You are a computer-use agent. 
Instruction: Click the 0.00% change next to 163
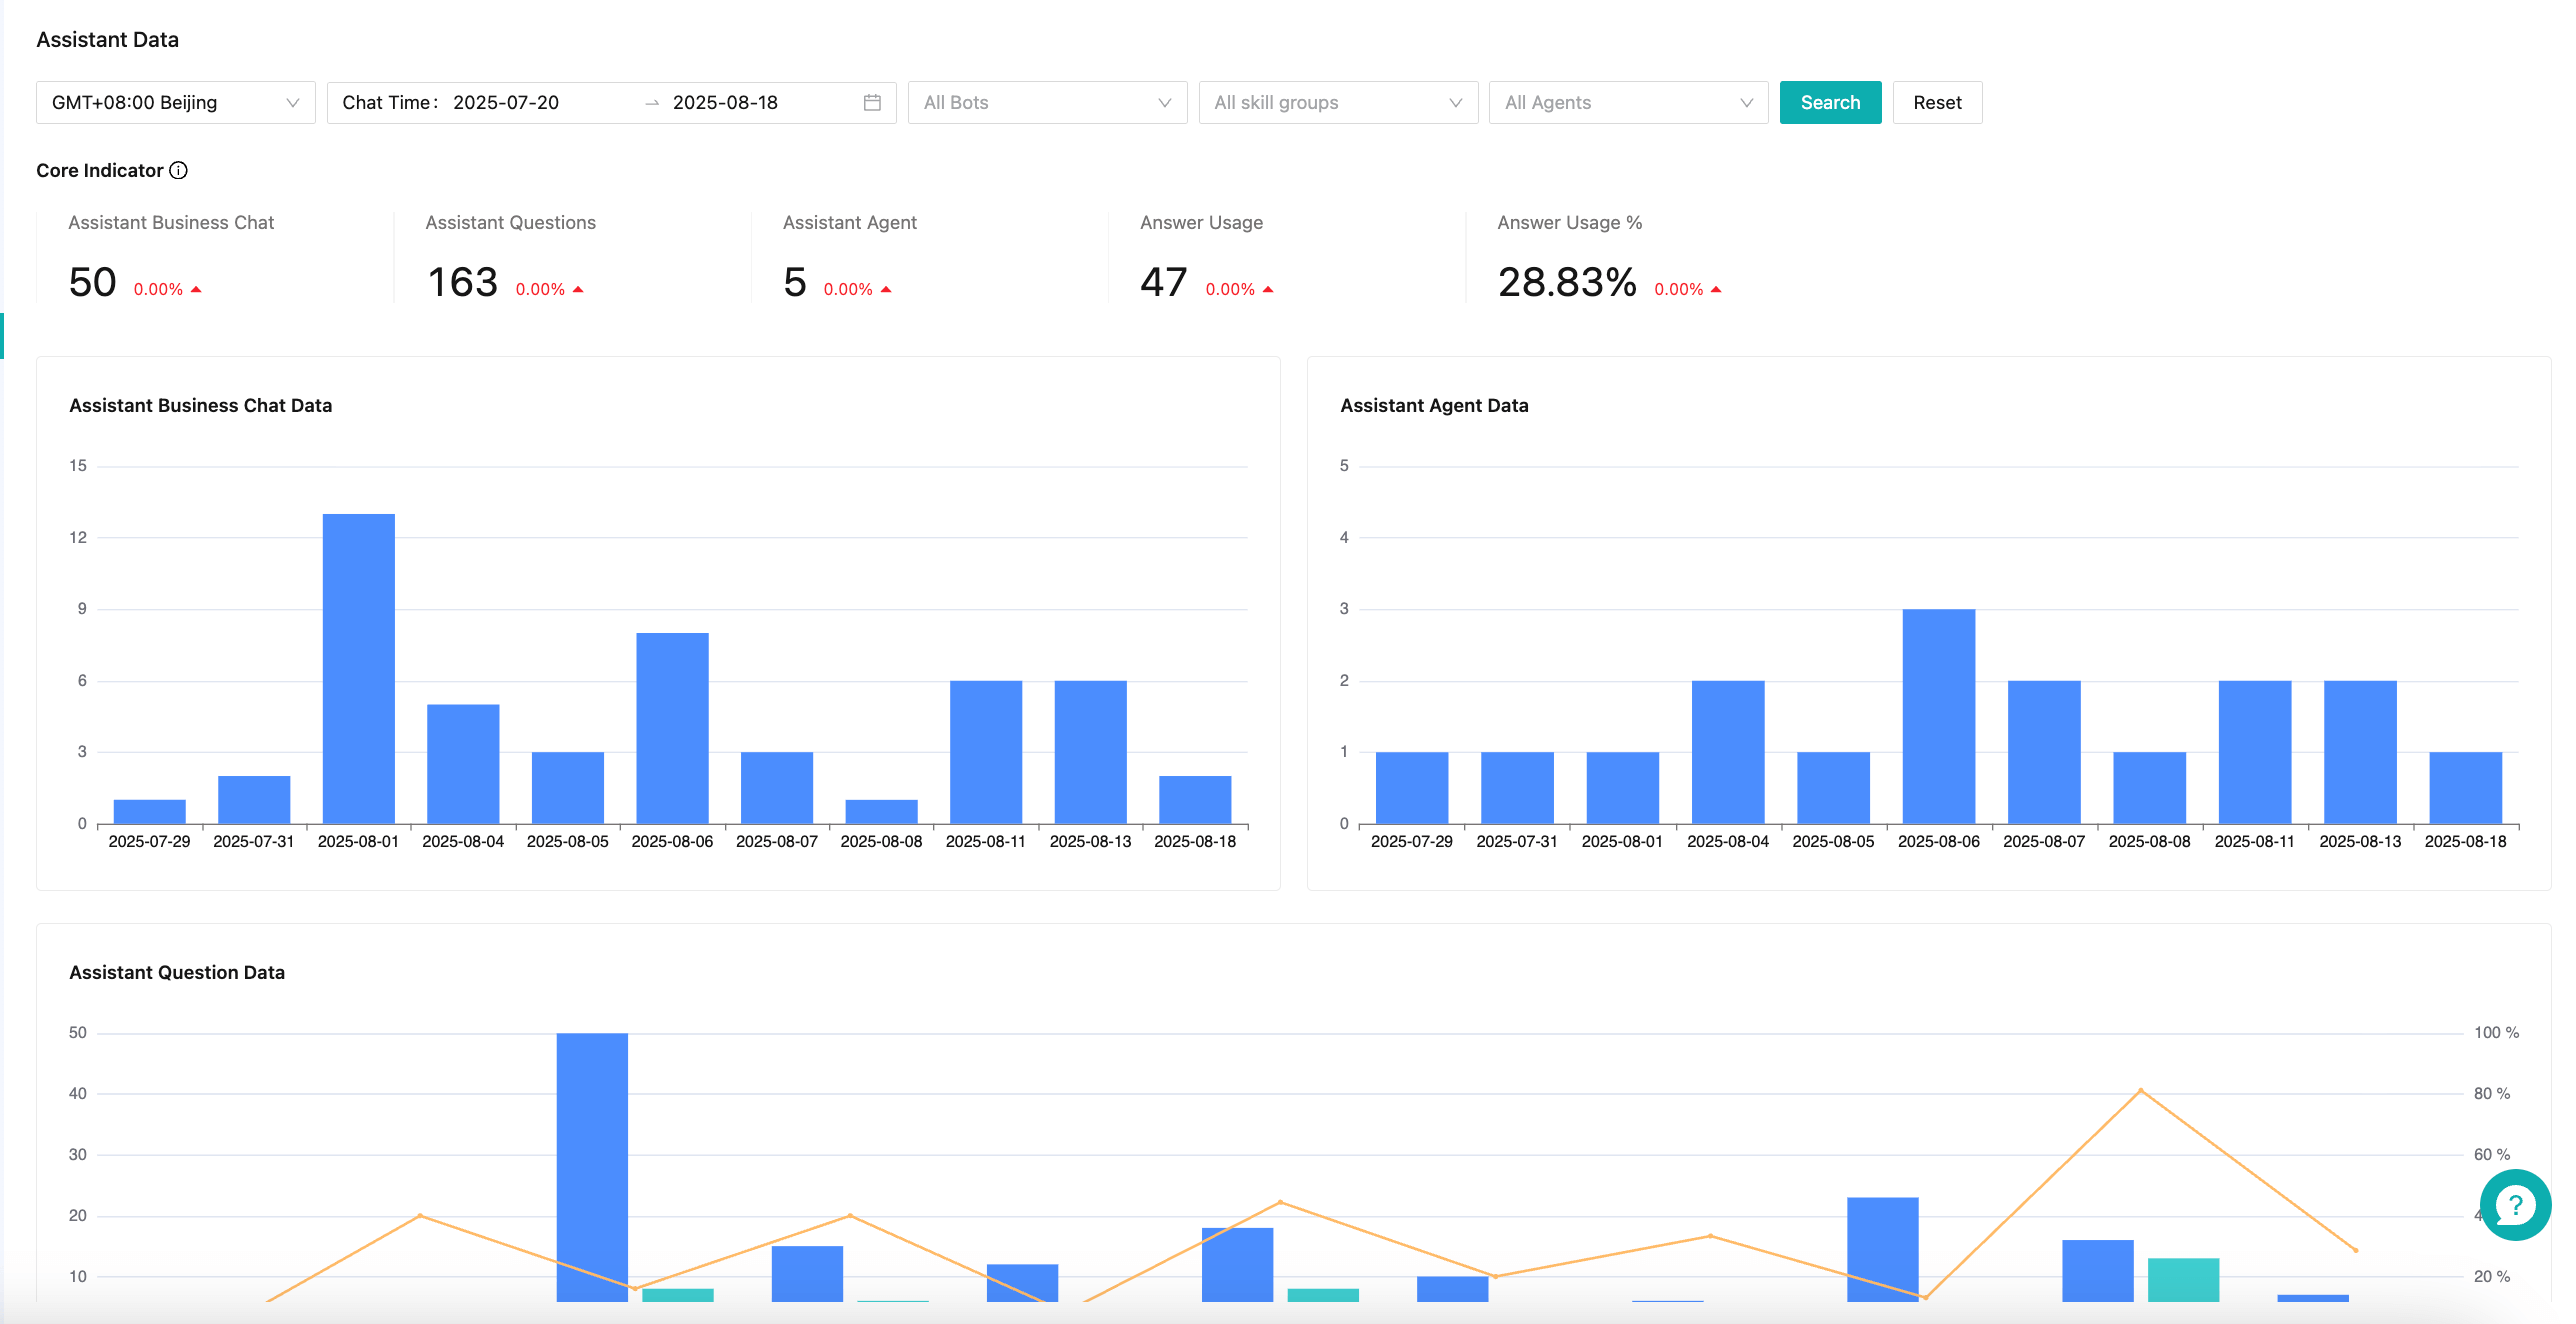tap(540, 290)
